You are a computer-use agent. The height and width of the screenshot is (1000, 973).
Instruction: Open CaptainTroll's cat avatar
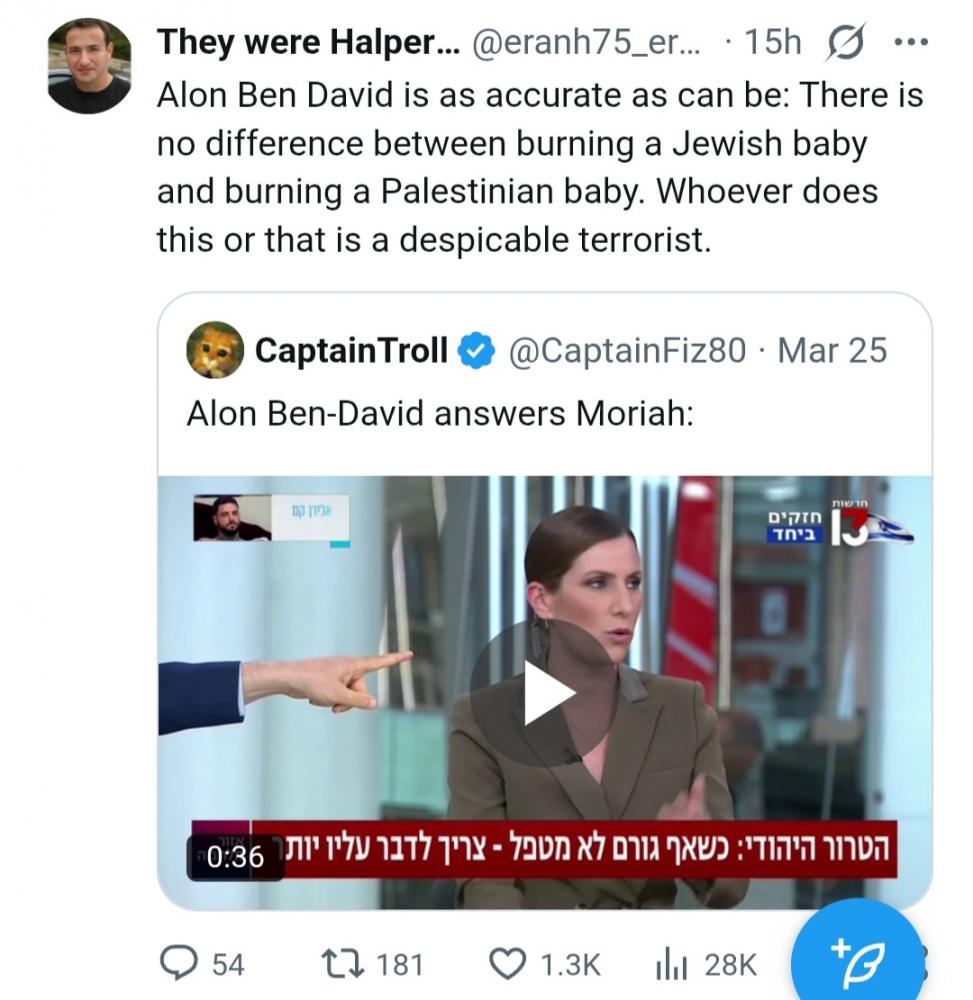click(x=214, y=350)
